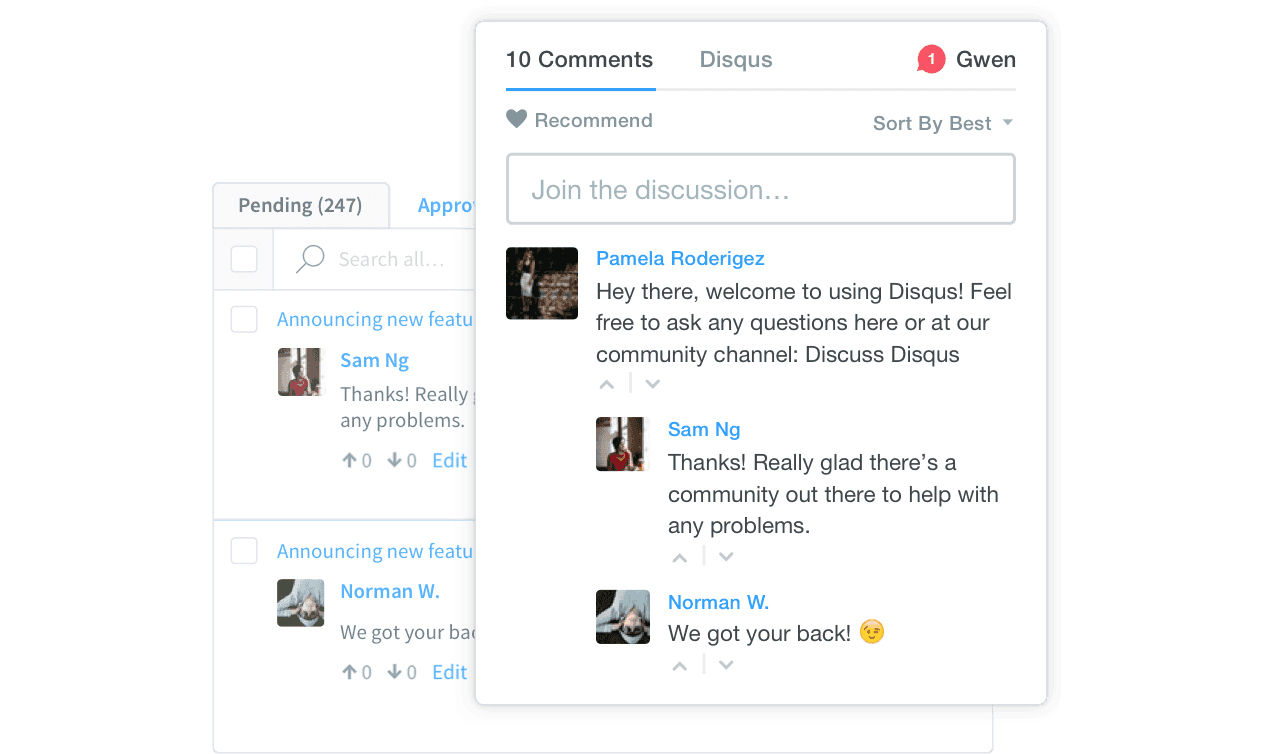Screen dimensions: 1280x754
Task: Click Pamela Roderigez's avatar
Action: click(x=542, y=283)
